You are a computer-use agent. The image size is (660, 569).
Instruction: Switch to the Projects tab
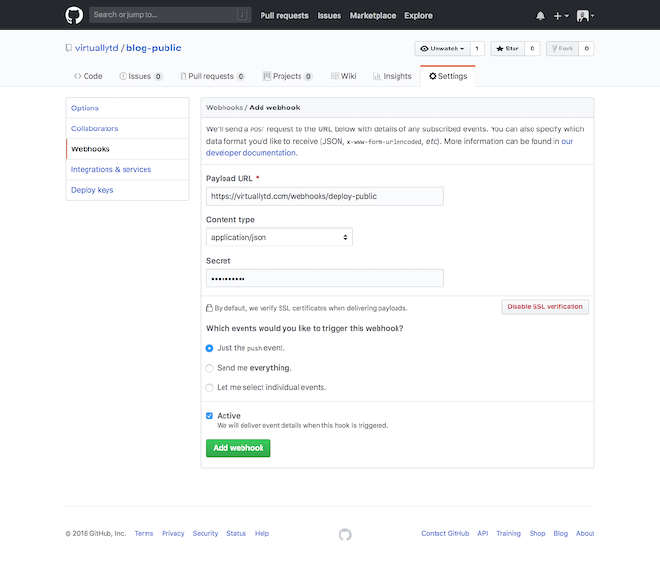pos(287,76)
